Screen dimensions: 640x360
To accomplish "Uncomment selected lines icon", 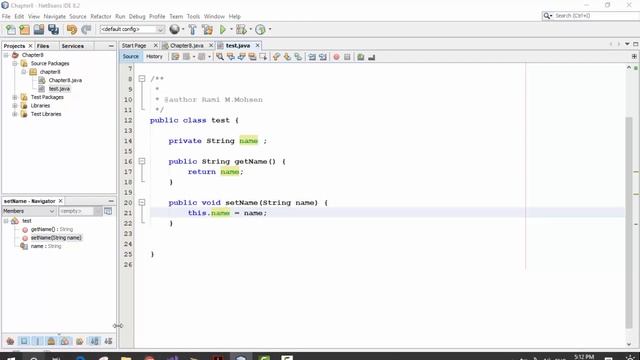I will click(x=371, y=57).
